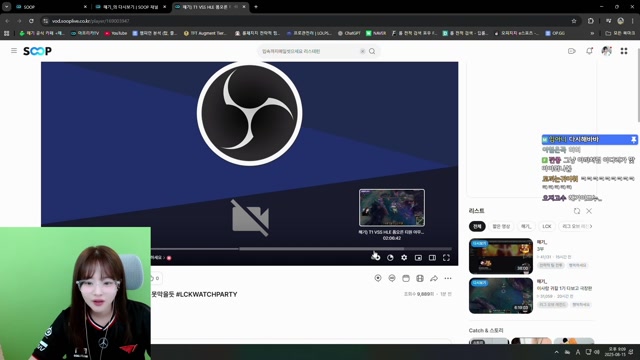Click the SOOP logo

click(x=37, y=51)
